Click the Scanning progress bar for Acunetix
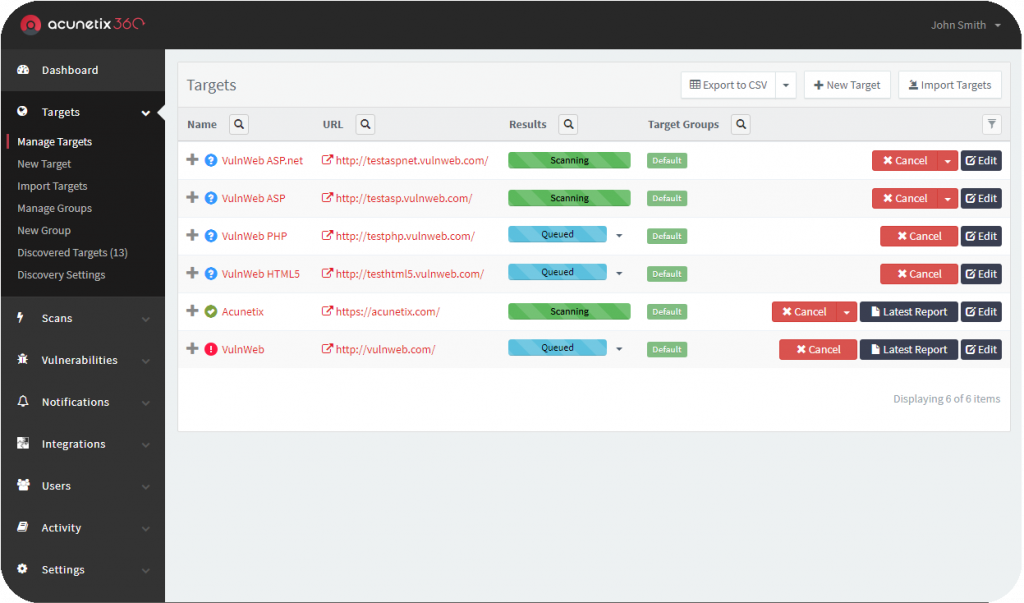Image resolution: width=1024 pixels, height=603 pixels. (x=569, y=312)
